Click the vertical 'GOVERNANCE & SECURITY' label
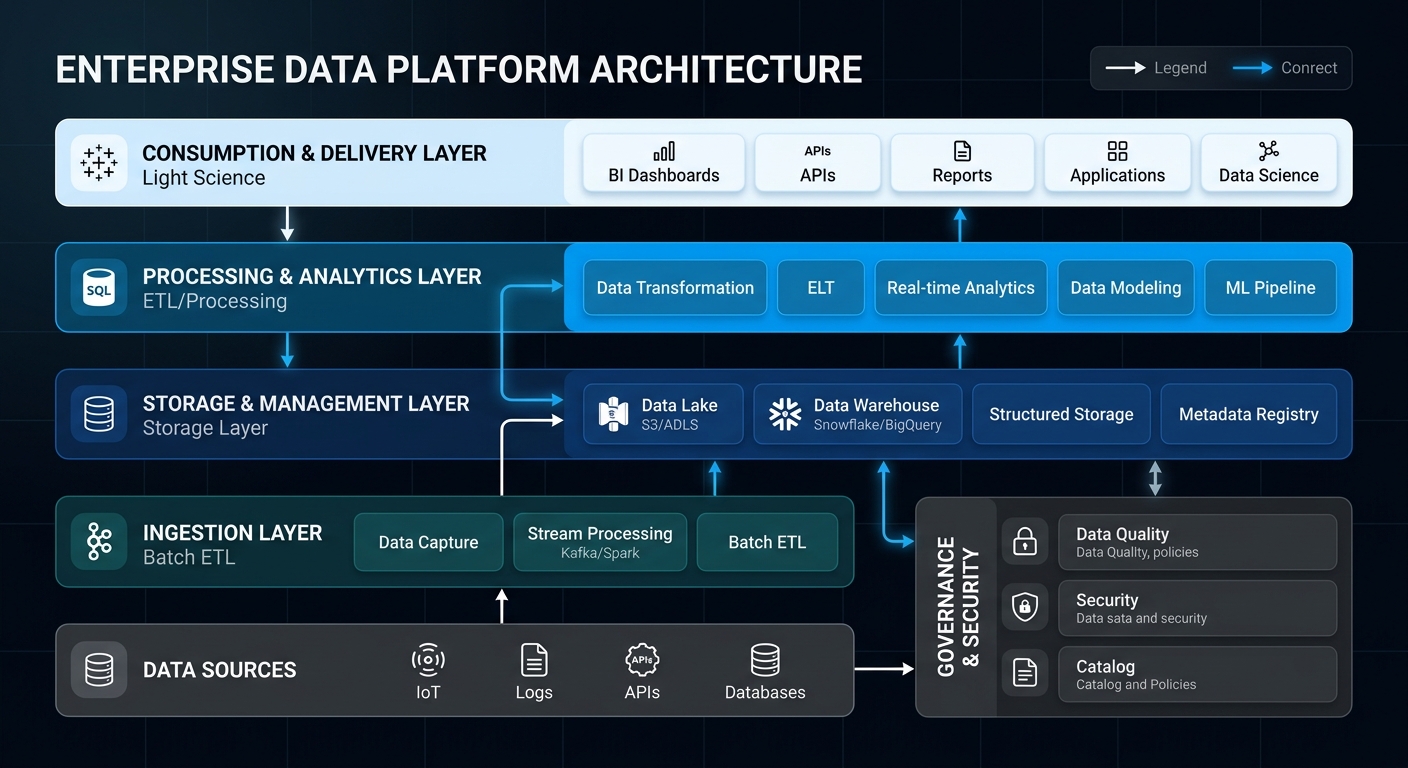 tap(958, 607)
